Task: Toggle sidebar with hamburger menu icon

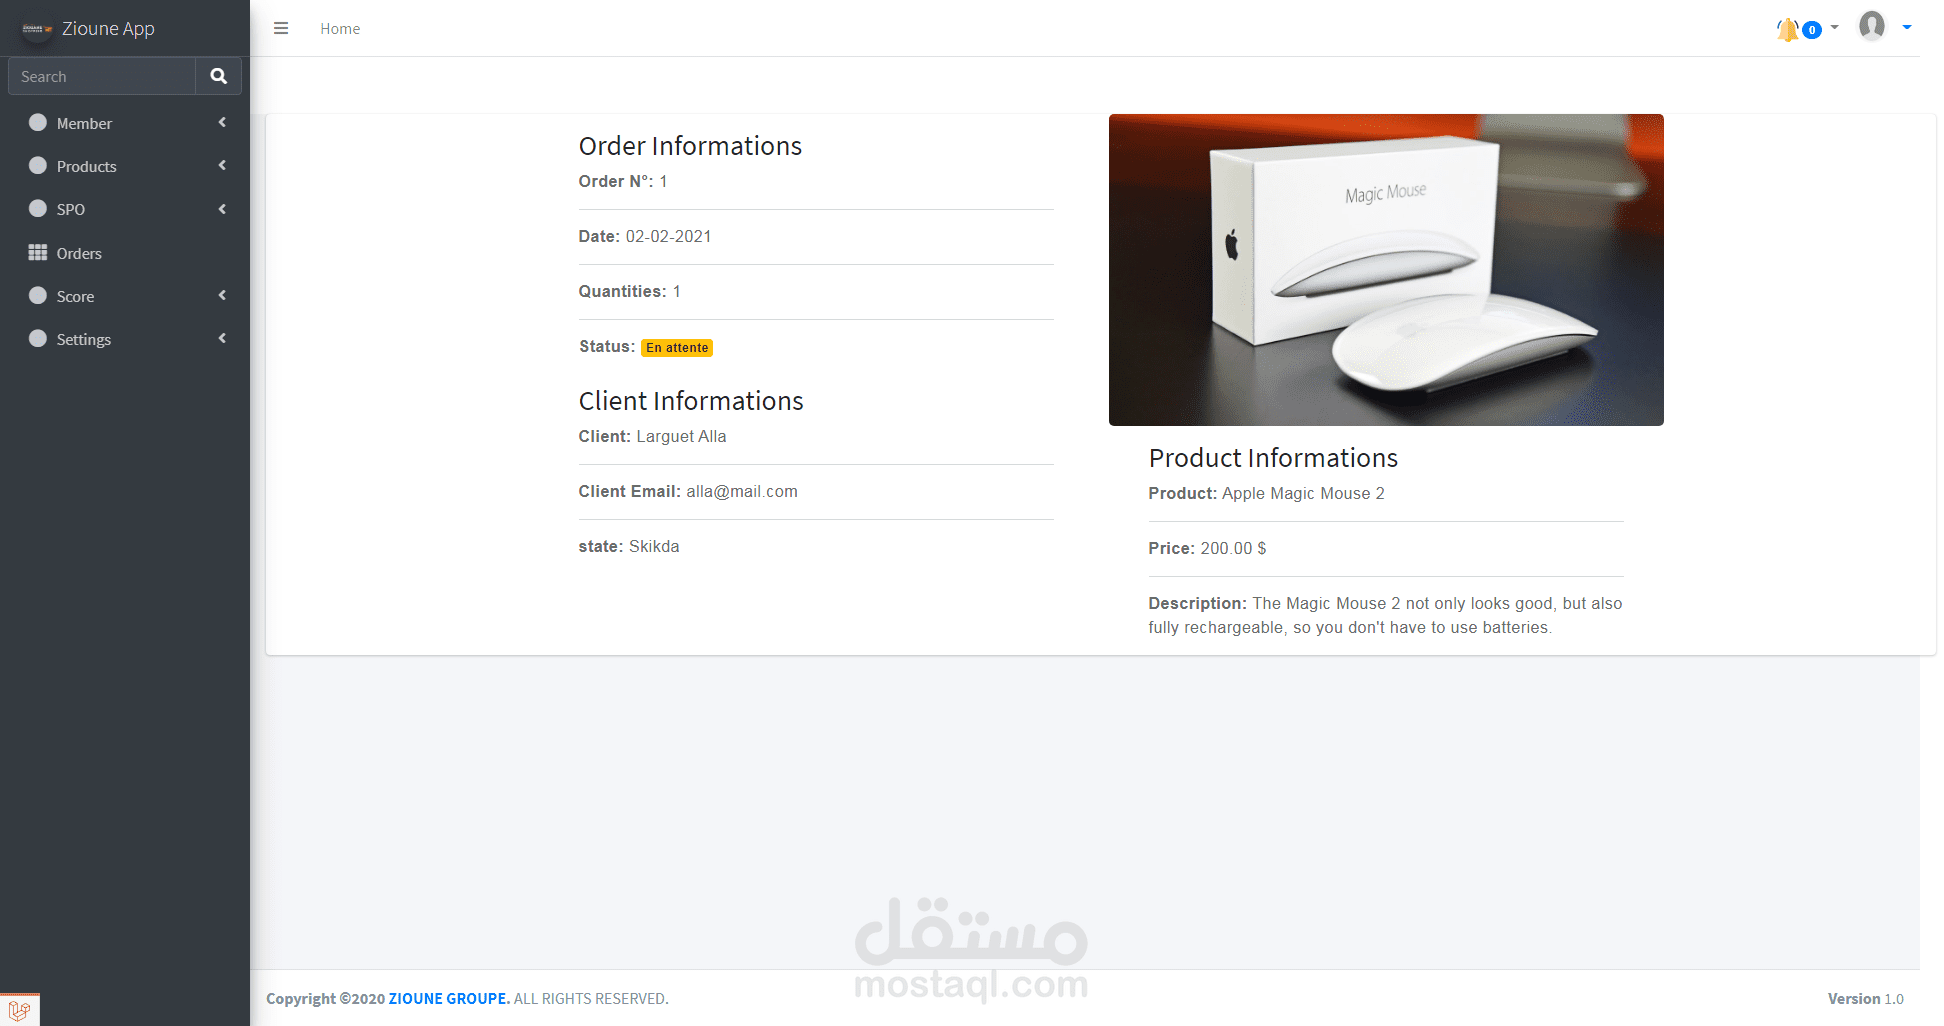Action: [x=281, y=28]
